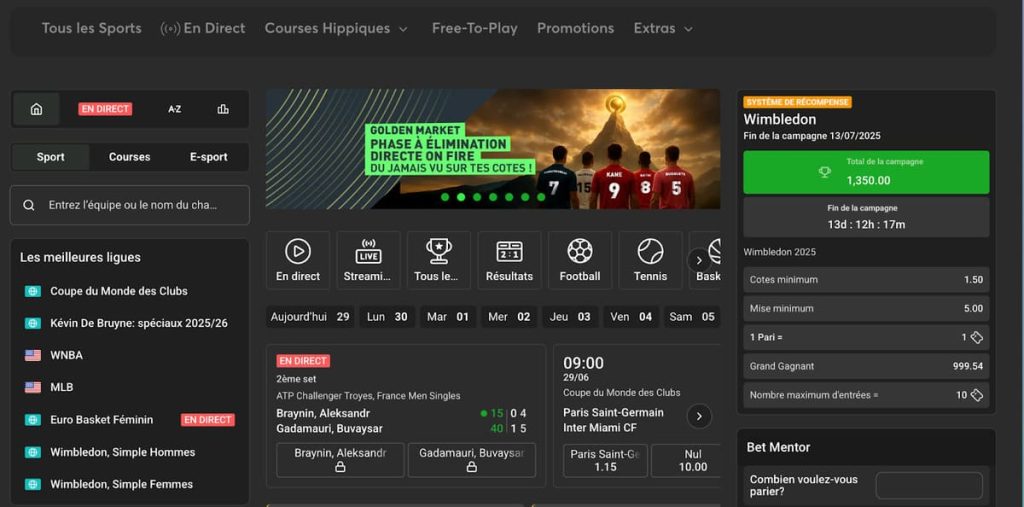Open Free-To-Play menu item
The width and height of the screenshot is (1024, 507).
[x=475, y=29]
